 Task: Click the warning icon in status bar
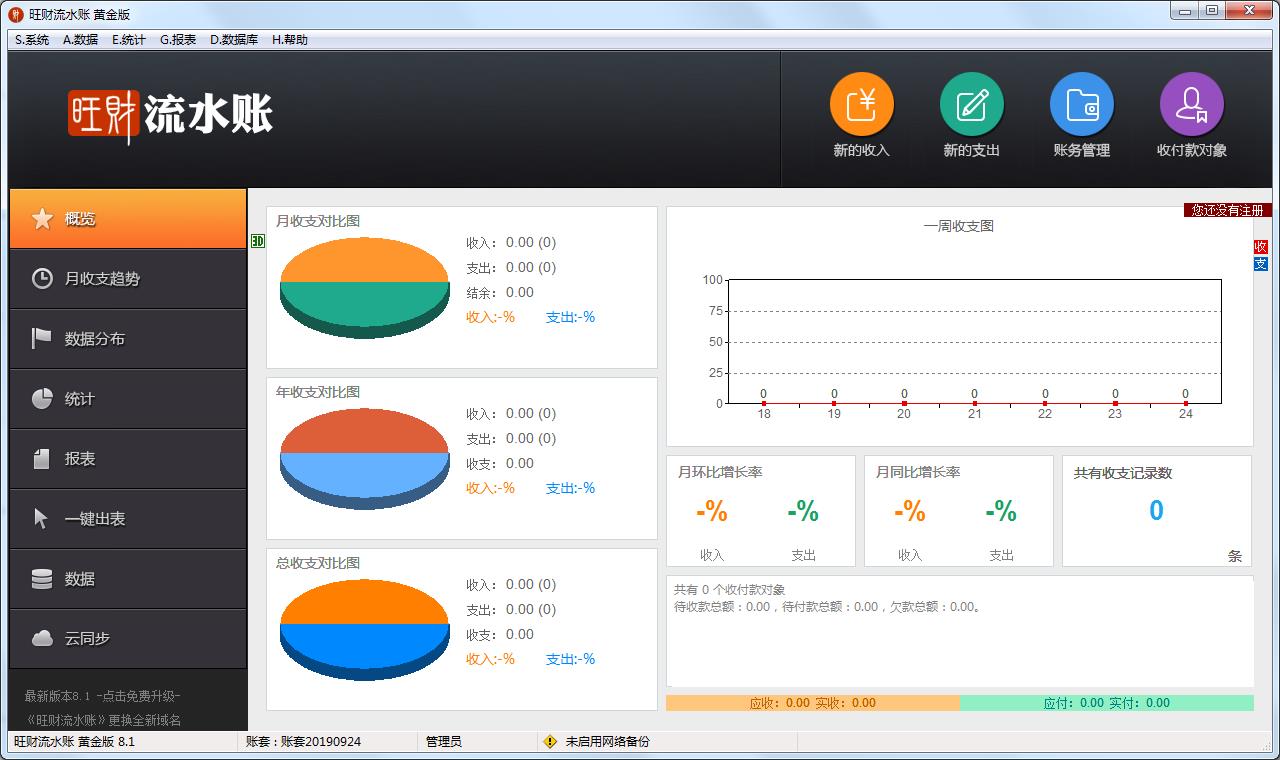point(550,742)
